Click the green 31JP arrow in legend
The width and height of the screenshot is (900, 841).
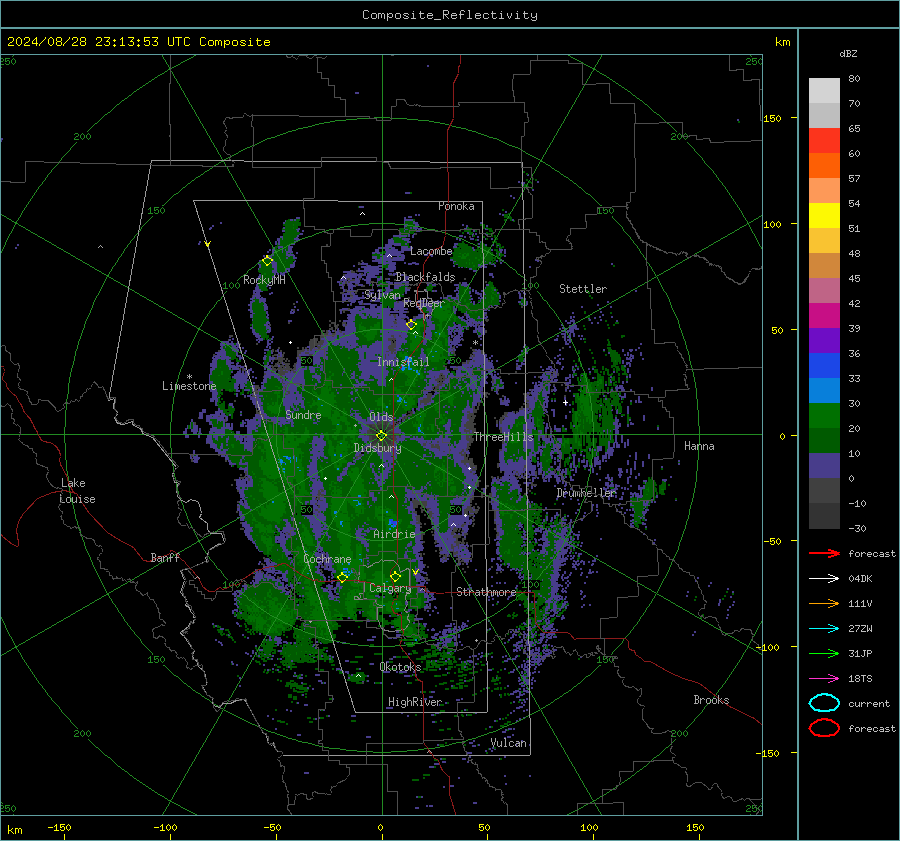coord(824,653)
